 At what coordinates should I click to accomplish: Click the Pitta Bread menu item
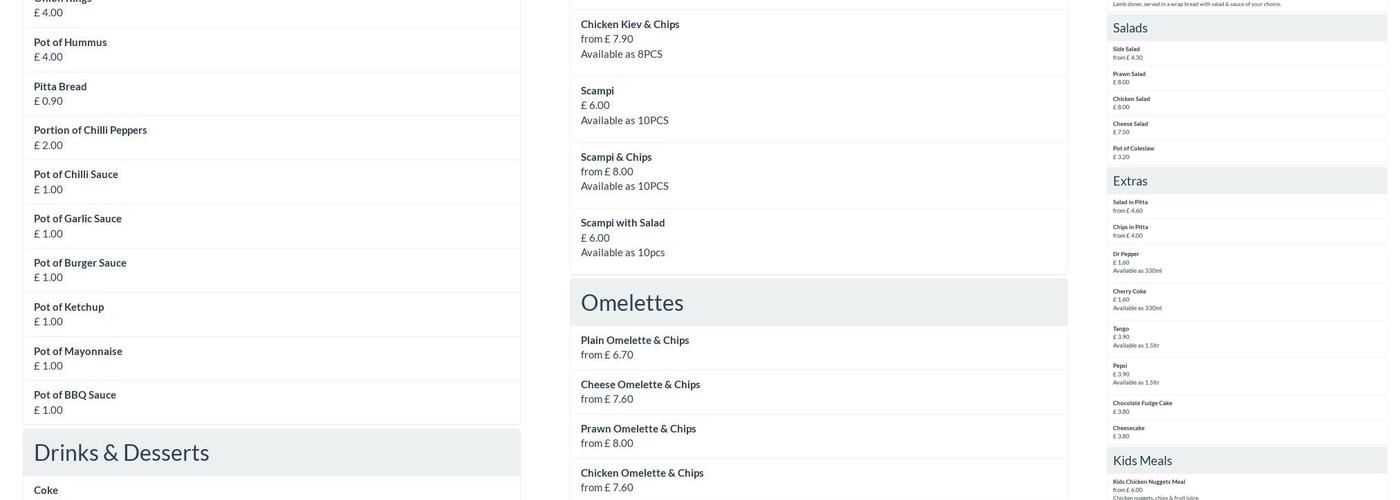(60, 86)
